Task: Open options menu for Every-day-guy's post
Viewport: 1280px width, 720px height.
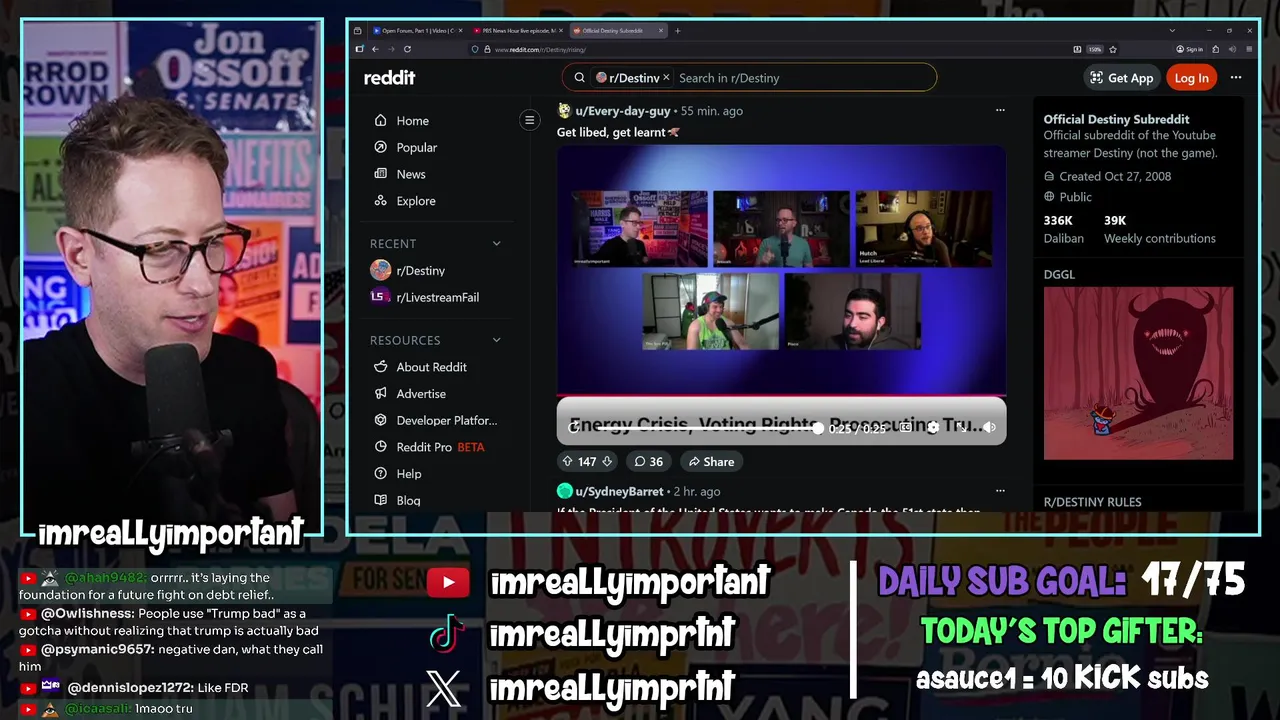Action: [x=999, y=111]
